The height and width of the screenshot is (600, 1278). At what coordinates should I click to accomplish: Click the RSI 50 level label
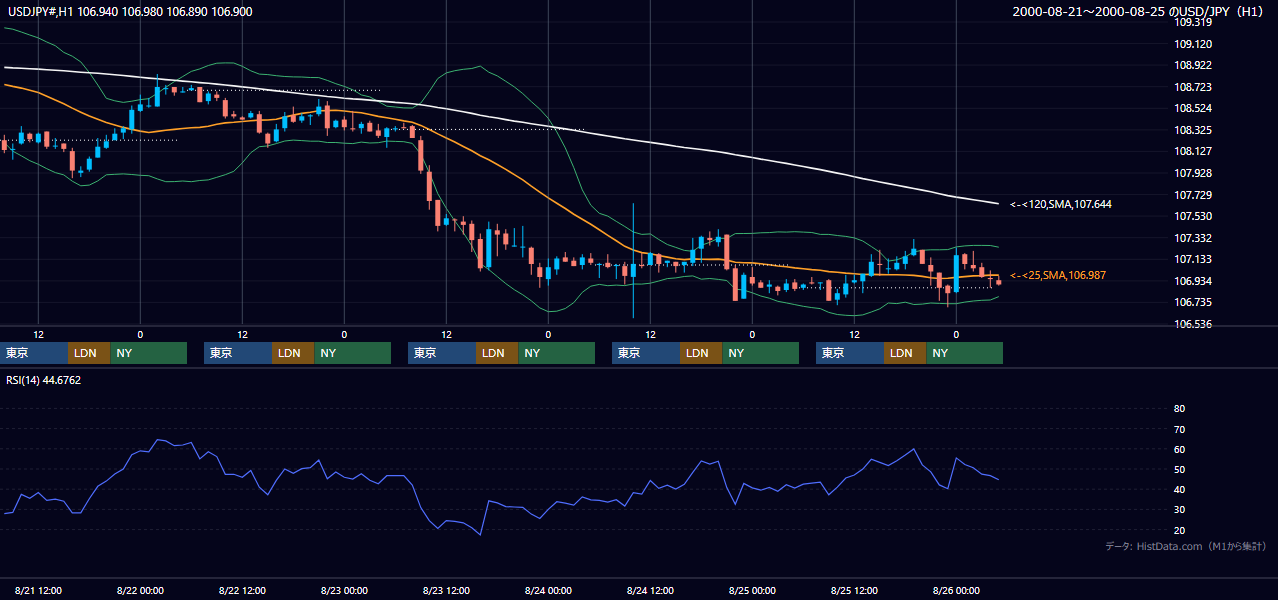[x=1179, y=469]
